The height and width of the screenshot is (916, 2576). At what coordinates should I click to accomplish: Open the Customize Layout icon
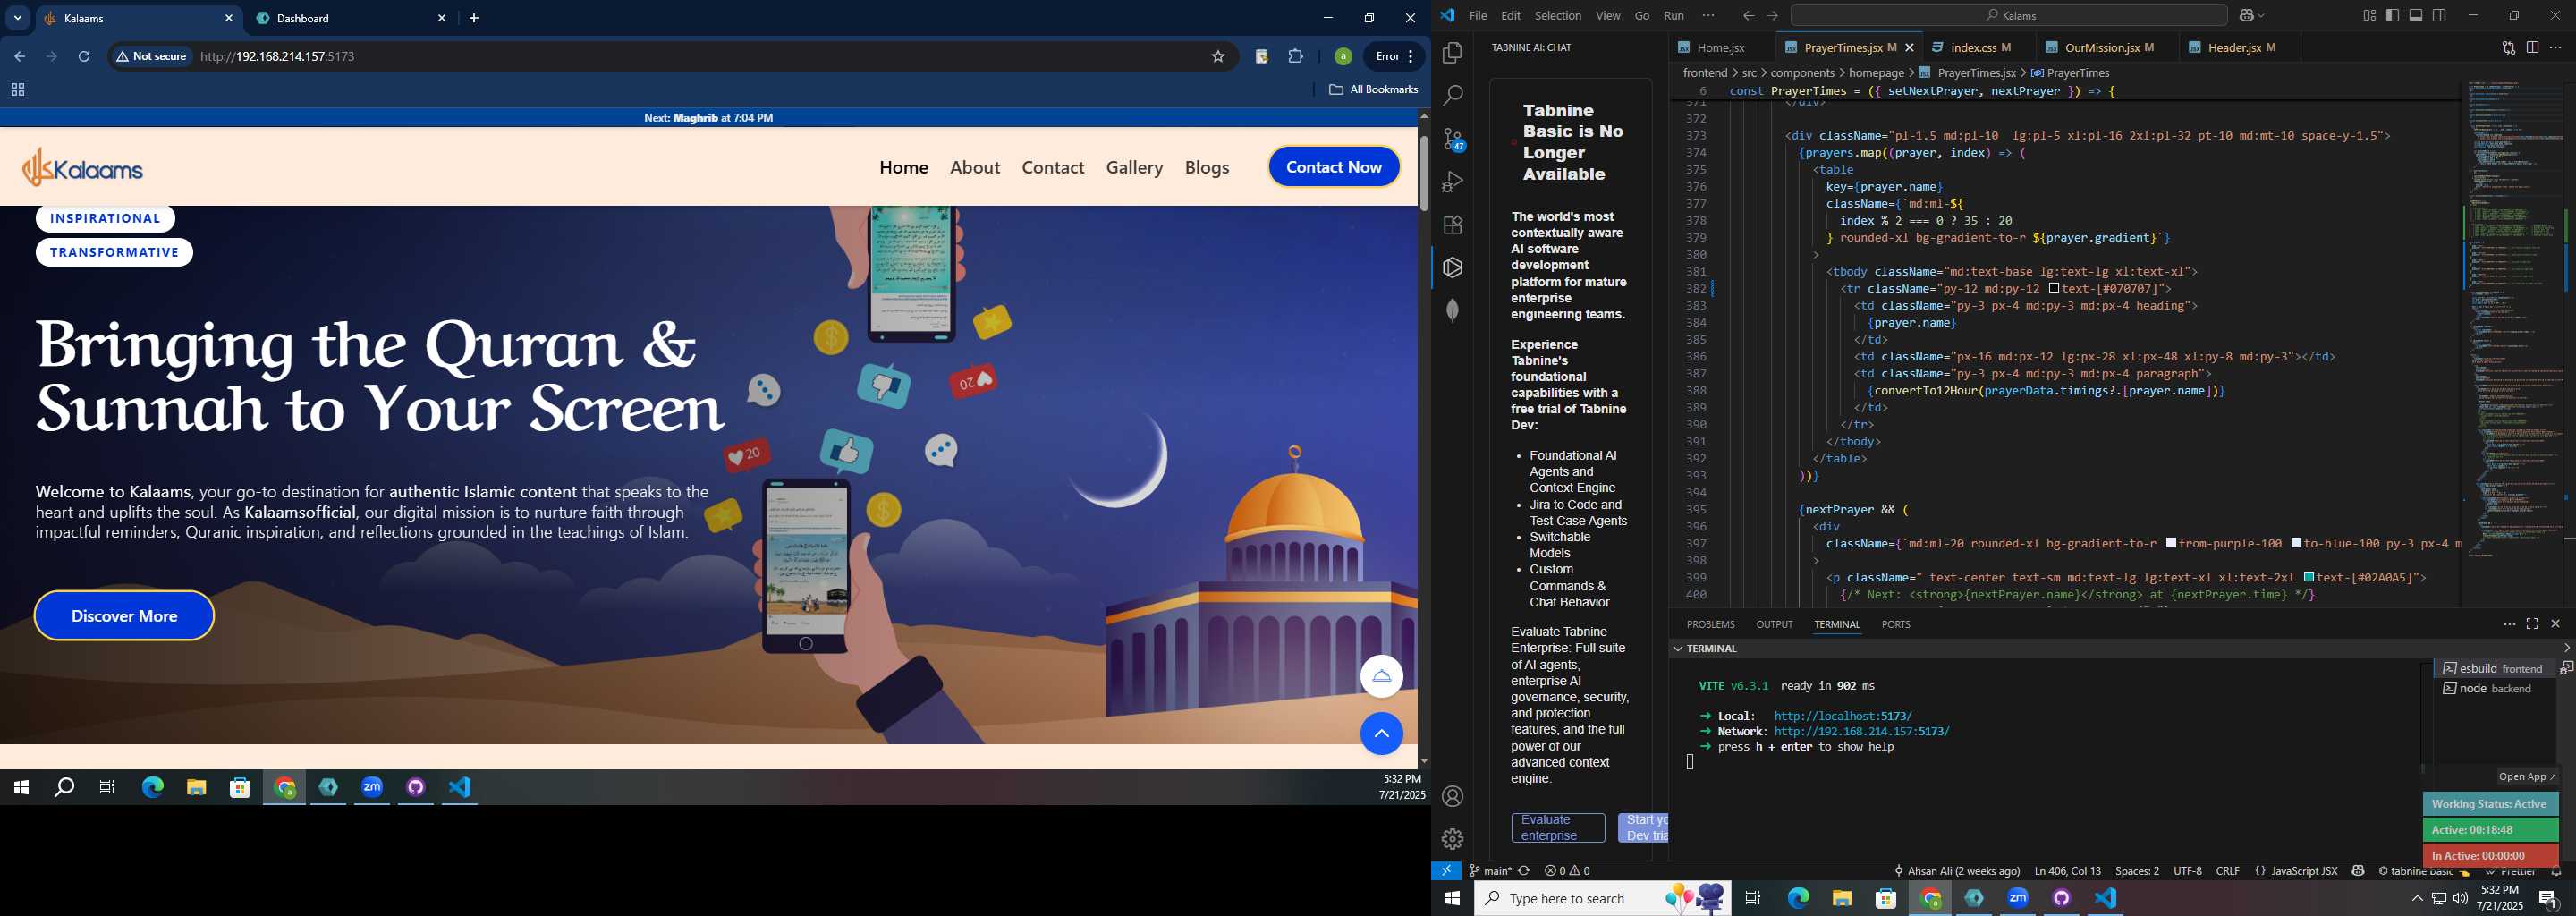pos(2369,16)
